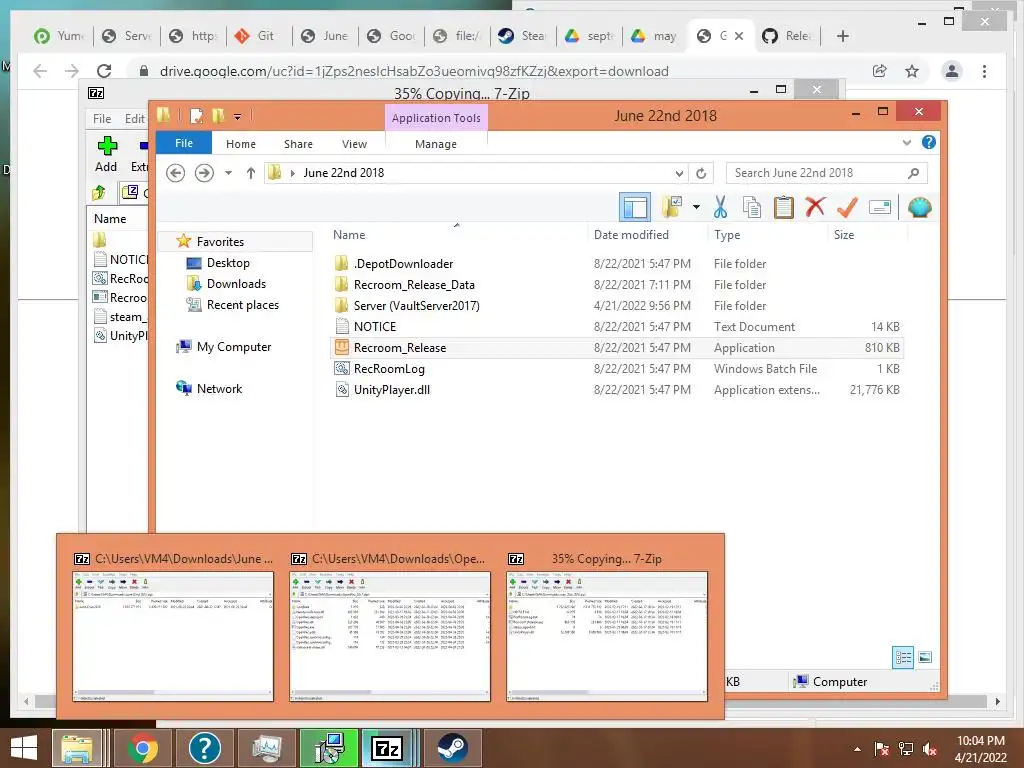Select the NOTICE text document
1024x768 pixels.
pyautogui.click(x=375, y=327)
